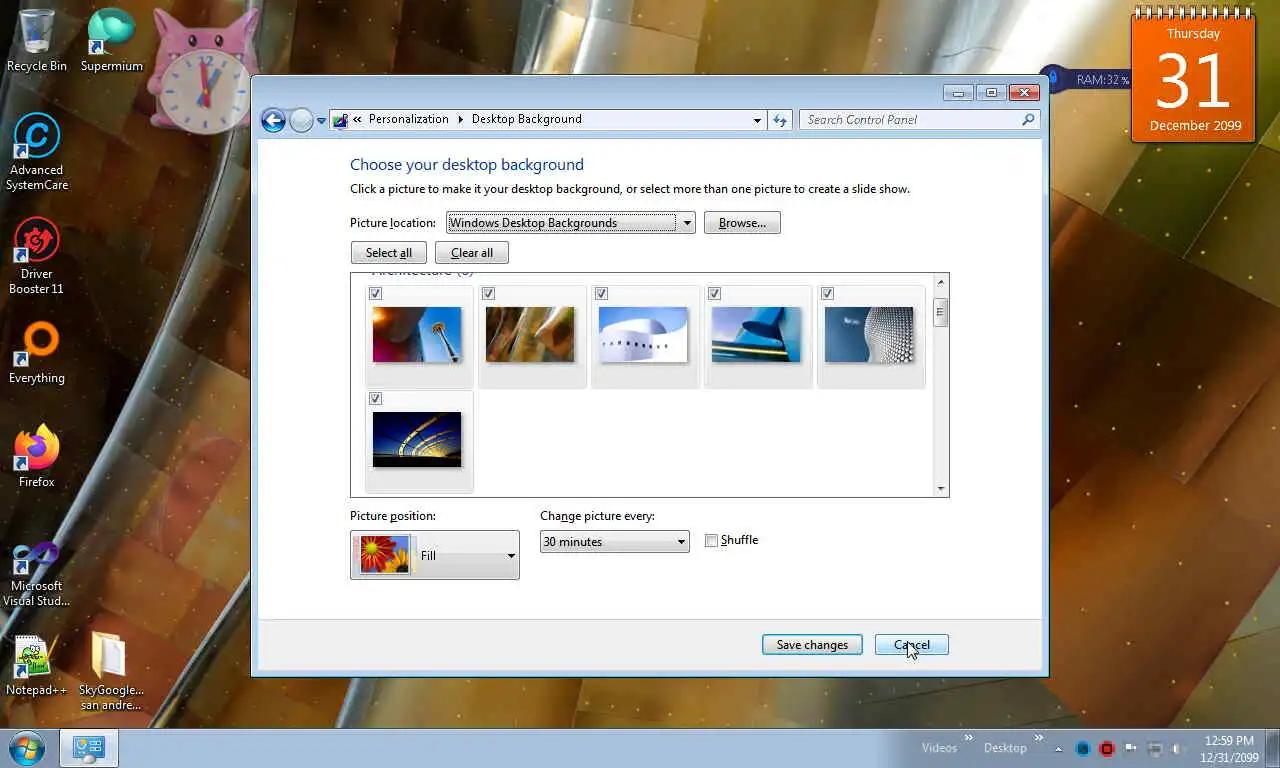
Task: Click the blue round tray icon
Action: 1083,749
